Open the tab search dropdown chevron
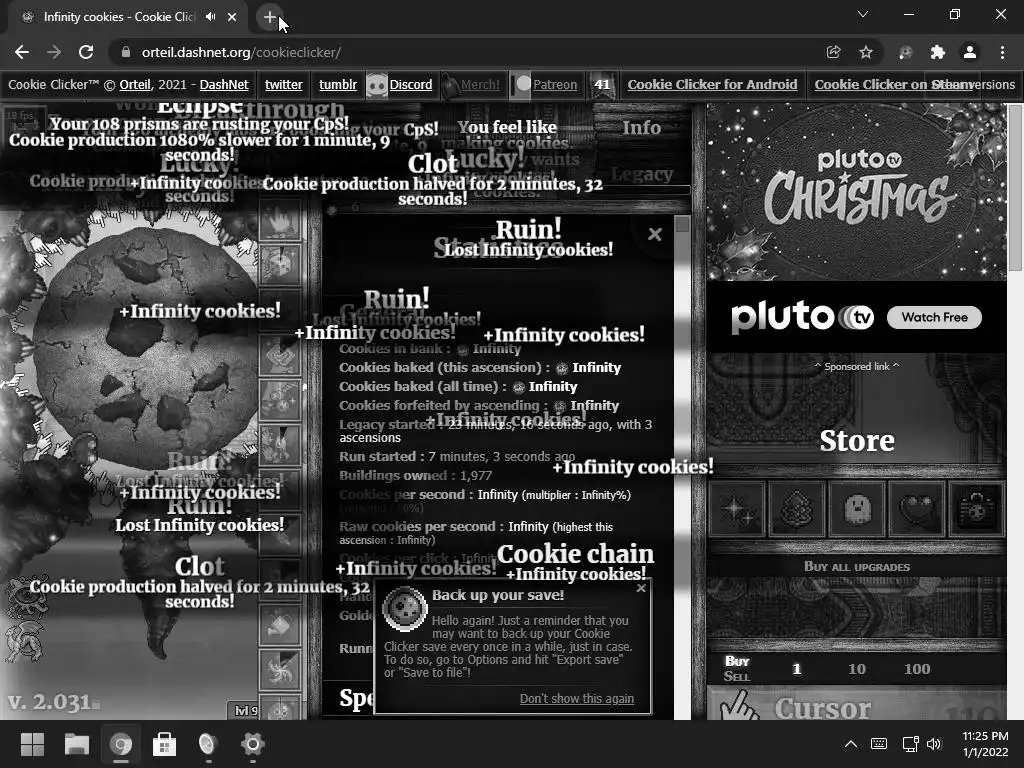The height and width of the screenshot is (768, 1024). 863,14
